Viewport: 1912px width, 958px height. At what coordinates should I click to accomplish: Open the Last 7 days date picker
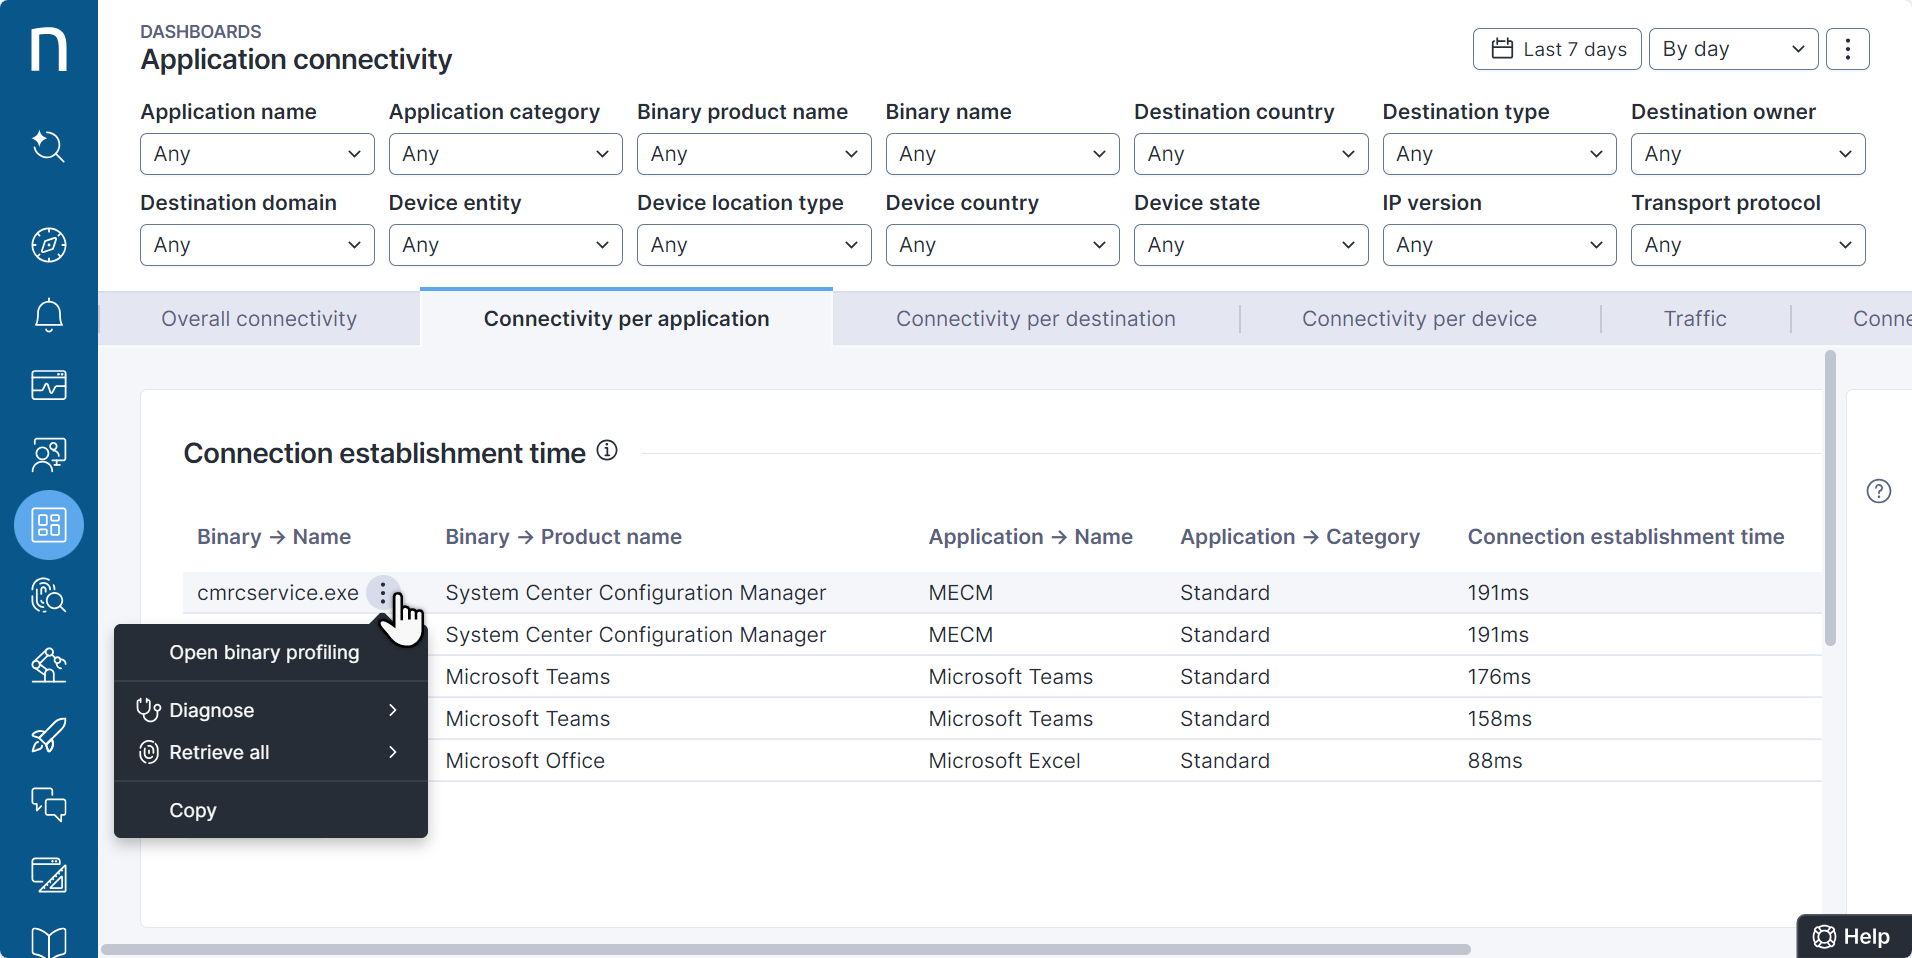click(1557, 49)
